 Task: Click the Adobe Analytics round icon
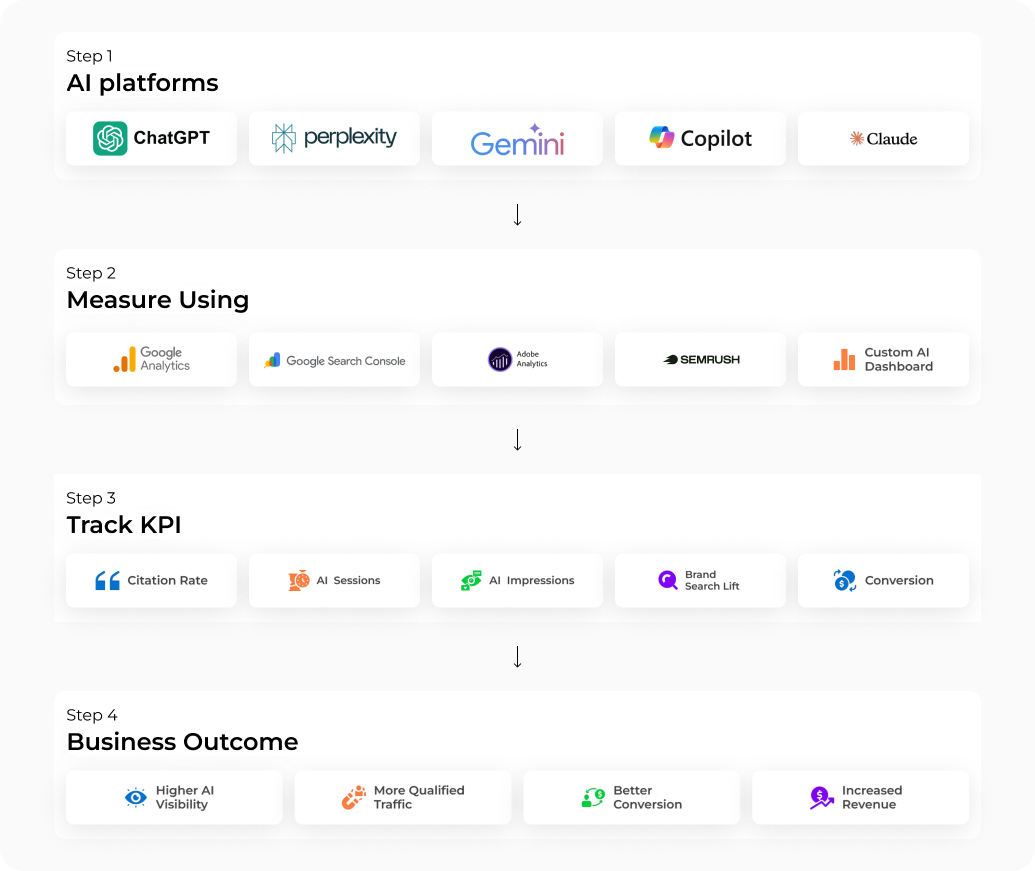coord(500,360)
